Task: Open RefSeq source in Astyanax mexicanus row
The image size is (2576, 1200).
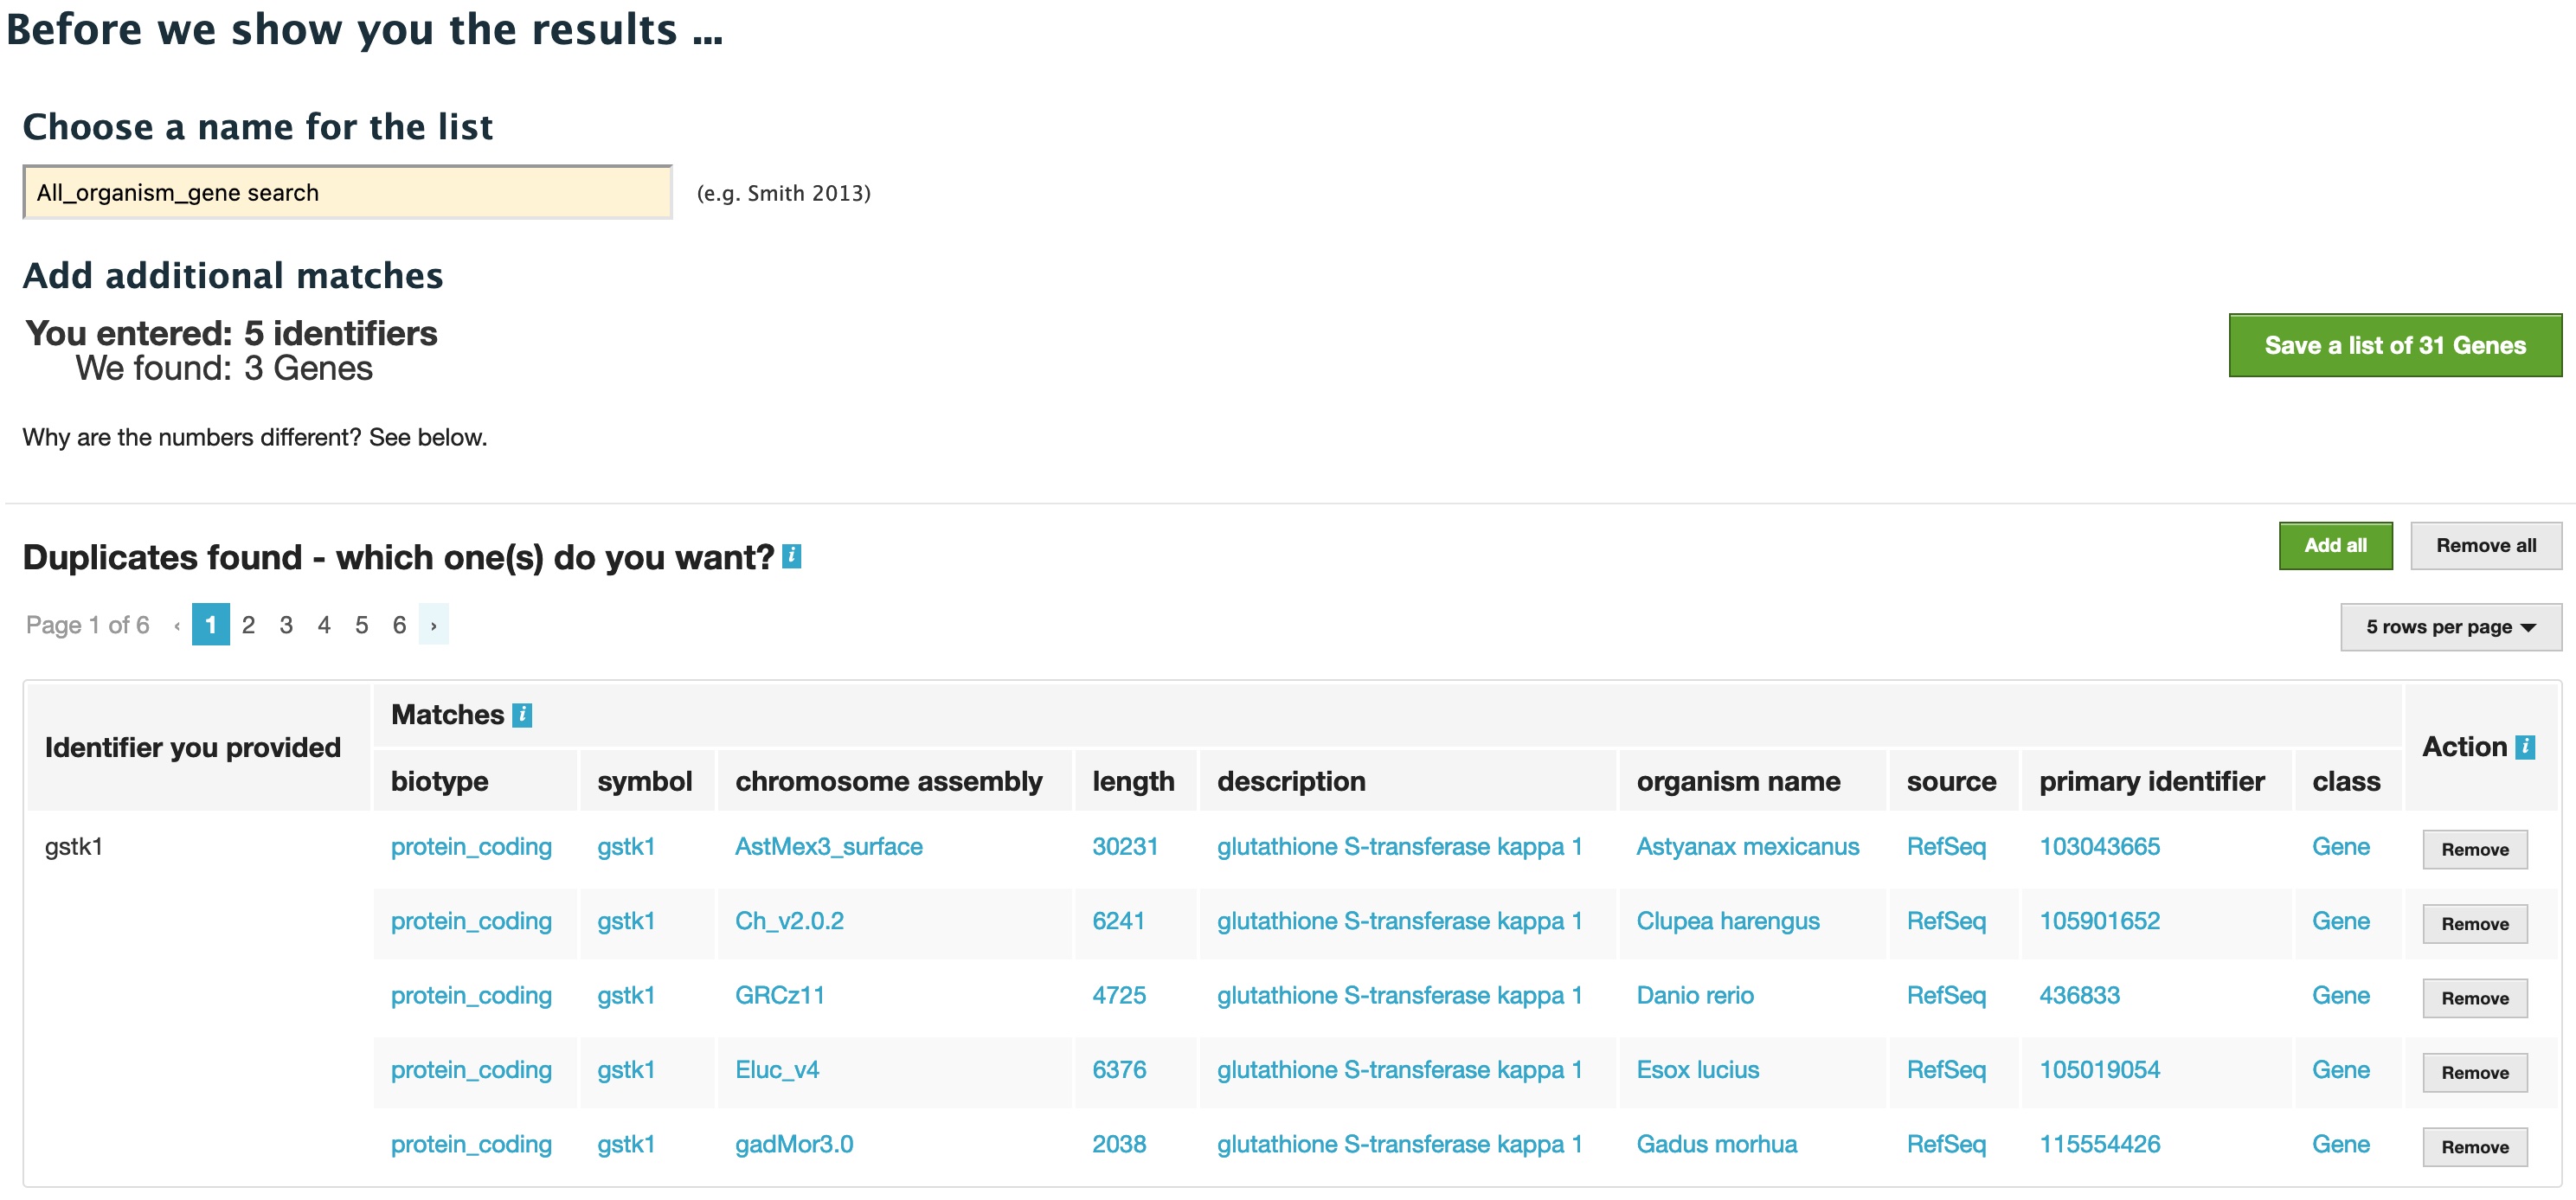Action: [1946, 847]
